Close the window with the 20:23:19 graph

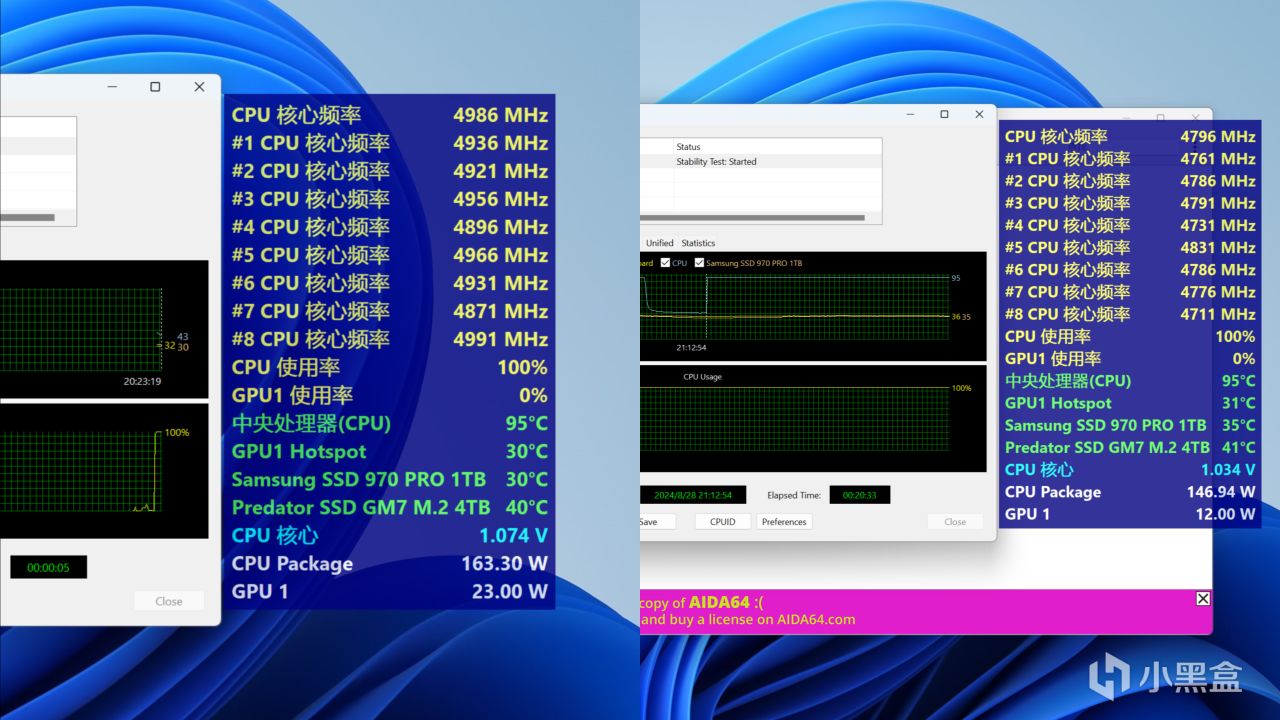coord(199,87)
